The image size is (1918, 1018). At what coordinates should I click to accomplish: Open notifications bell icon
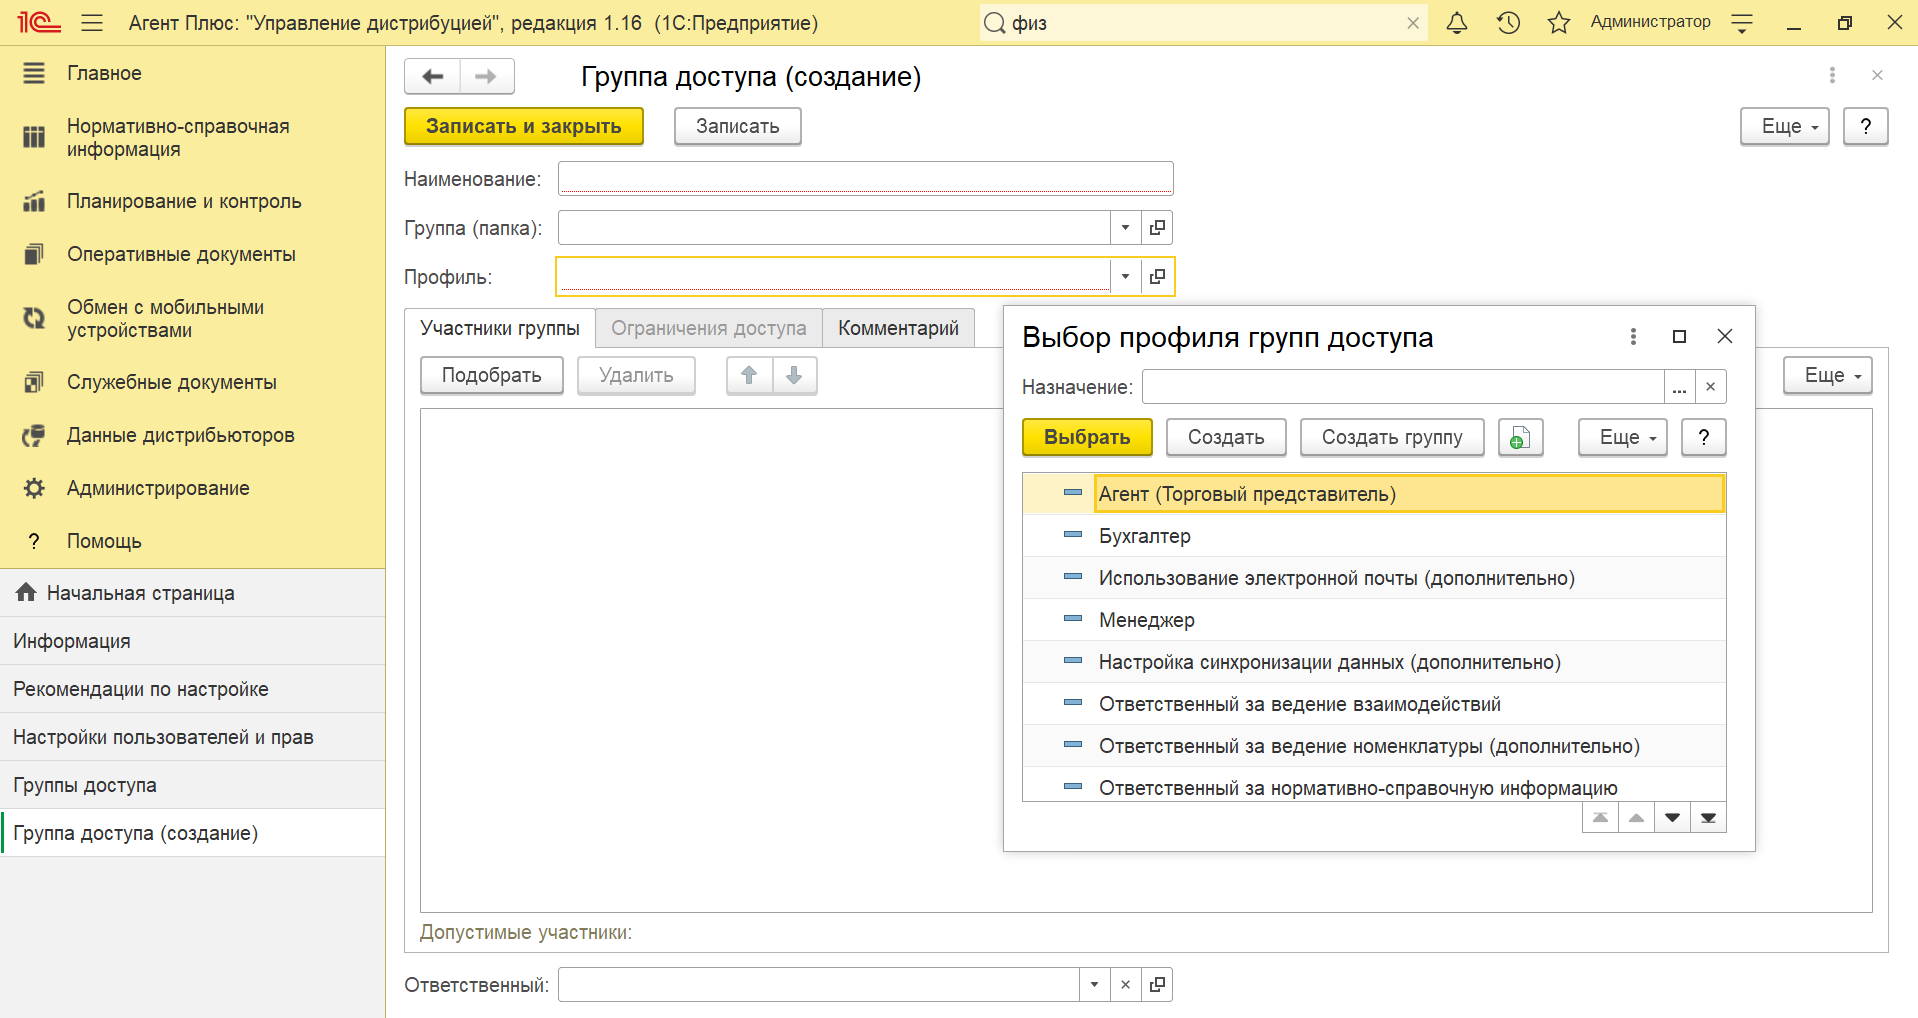click(x=1457, y=22)
